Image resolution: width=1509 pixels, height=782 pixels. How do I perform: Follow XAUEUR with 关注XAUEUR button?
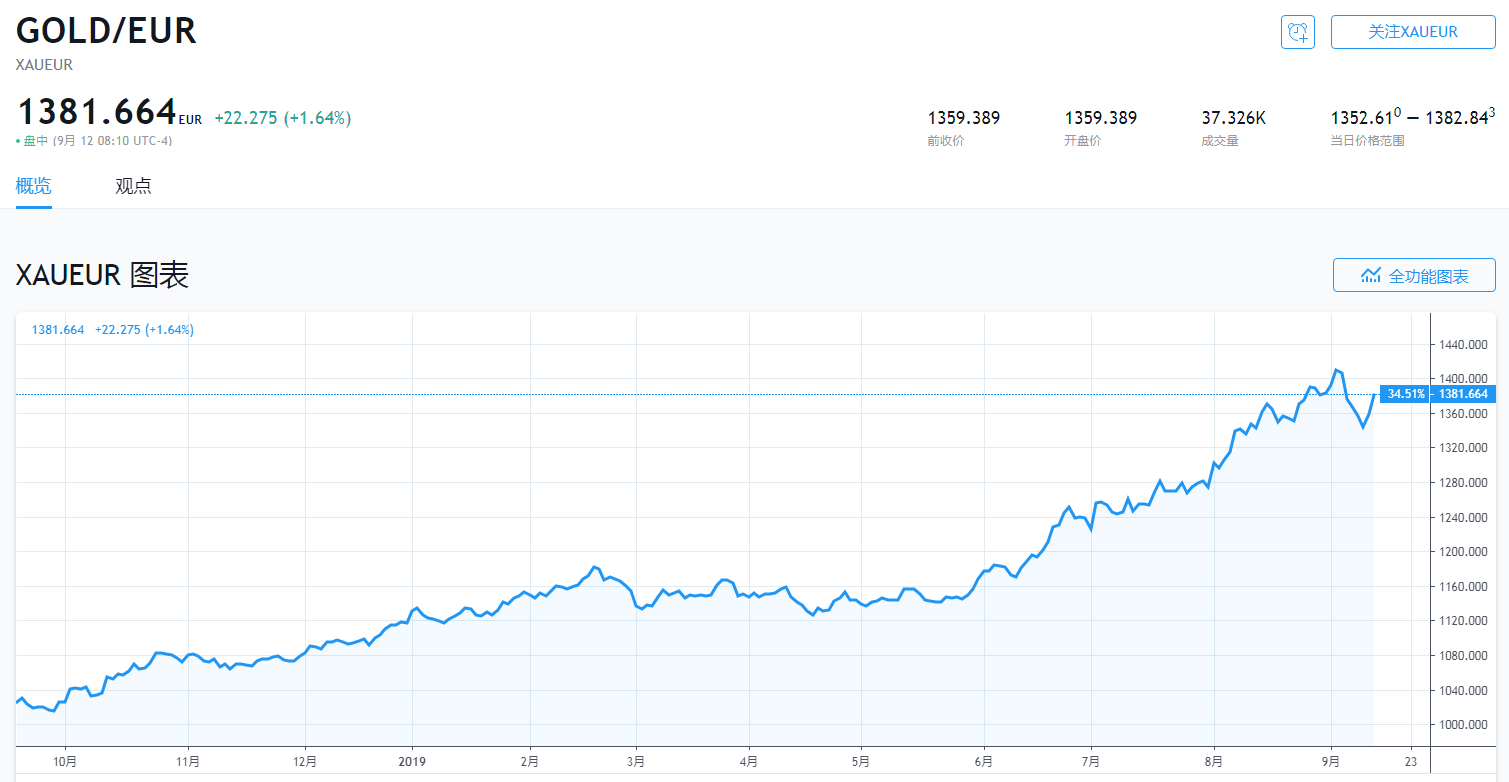coord(1413,32)
